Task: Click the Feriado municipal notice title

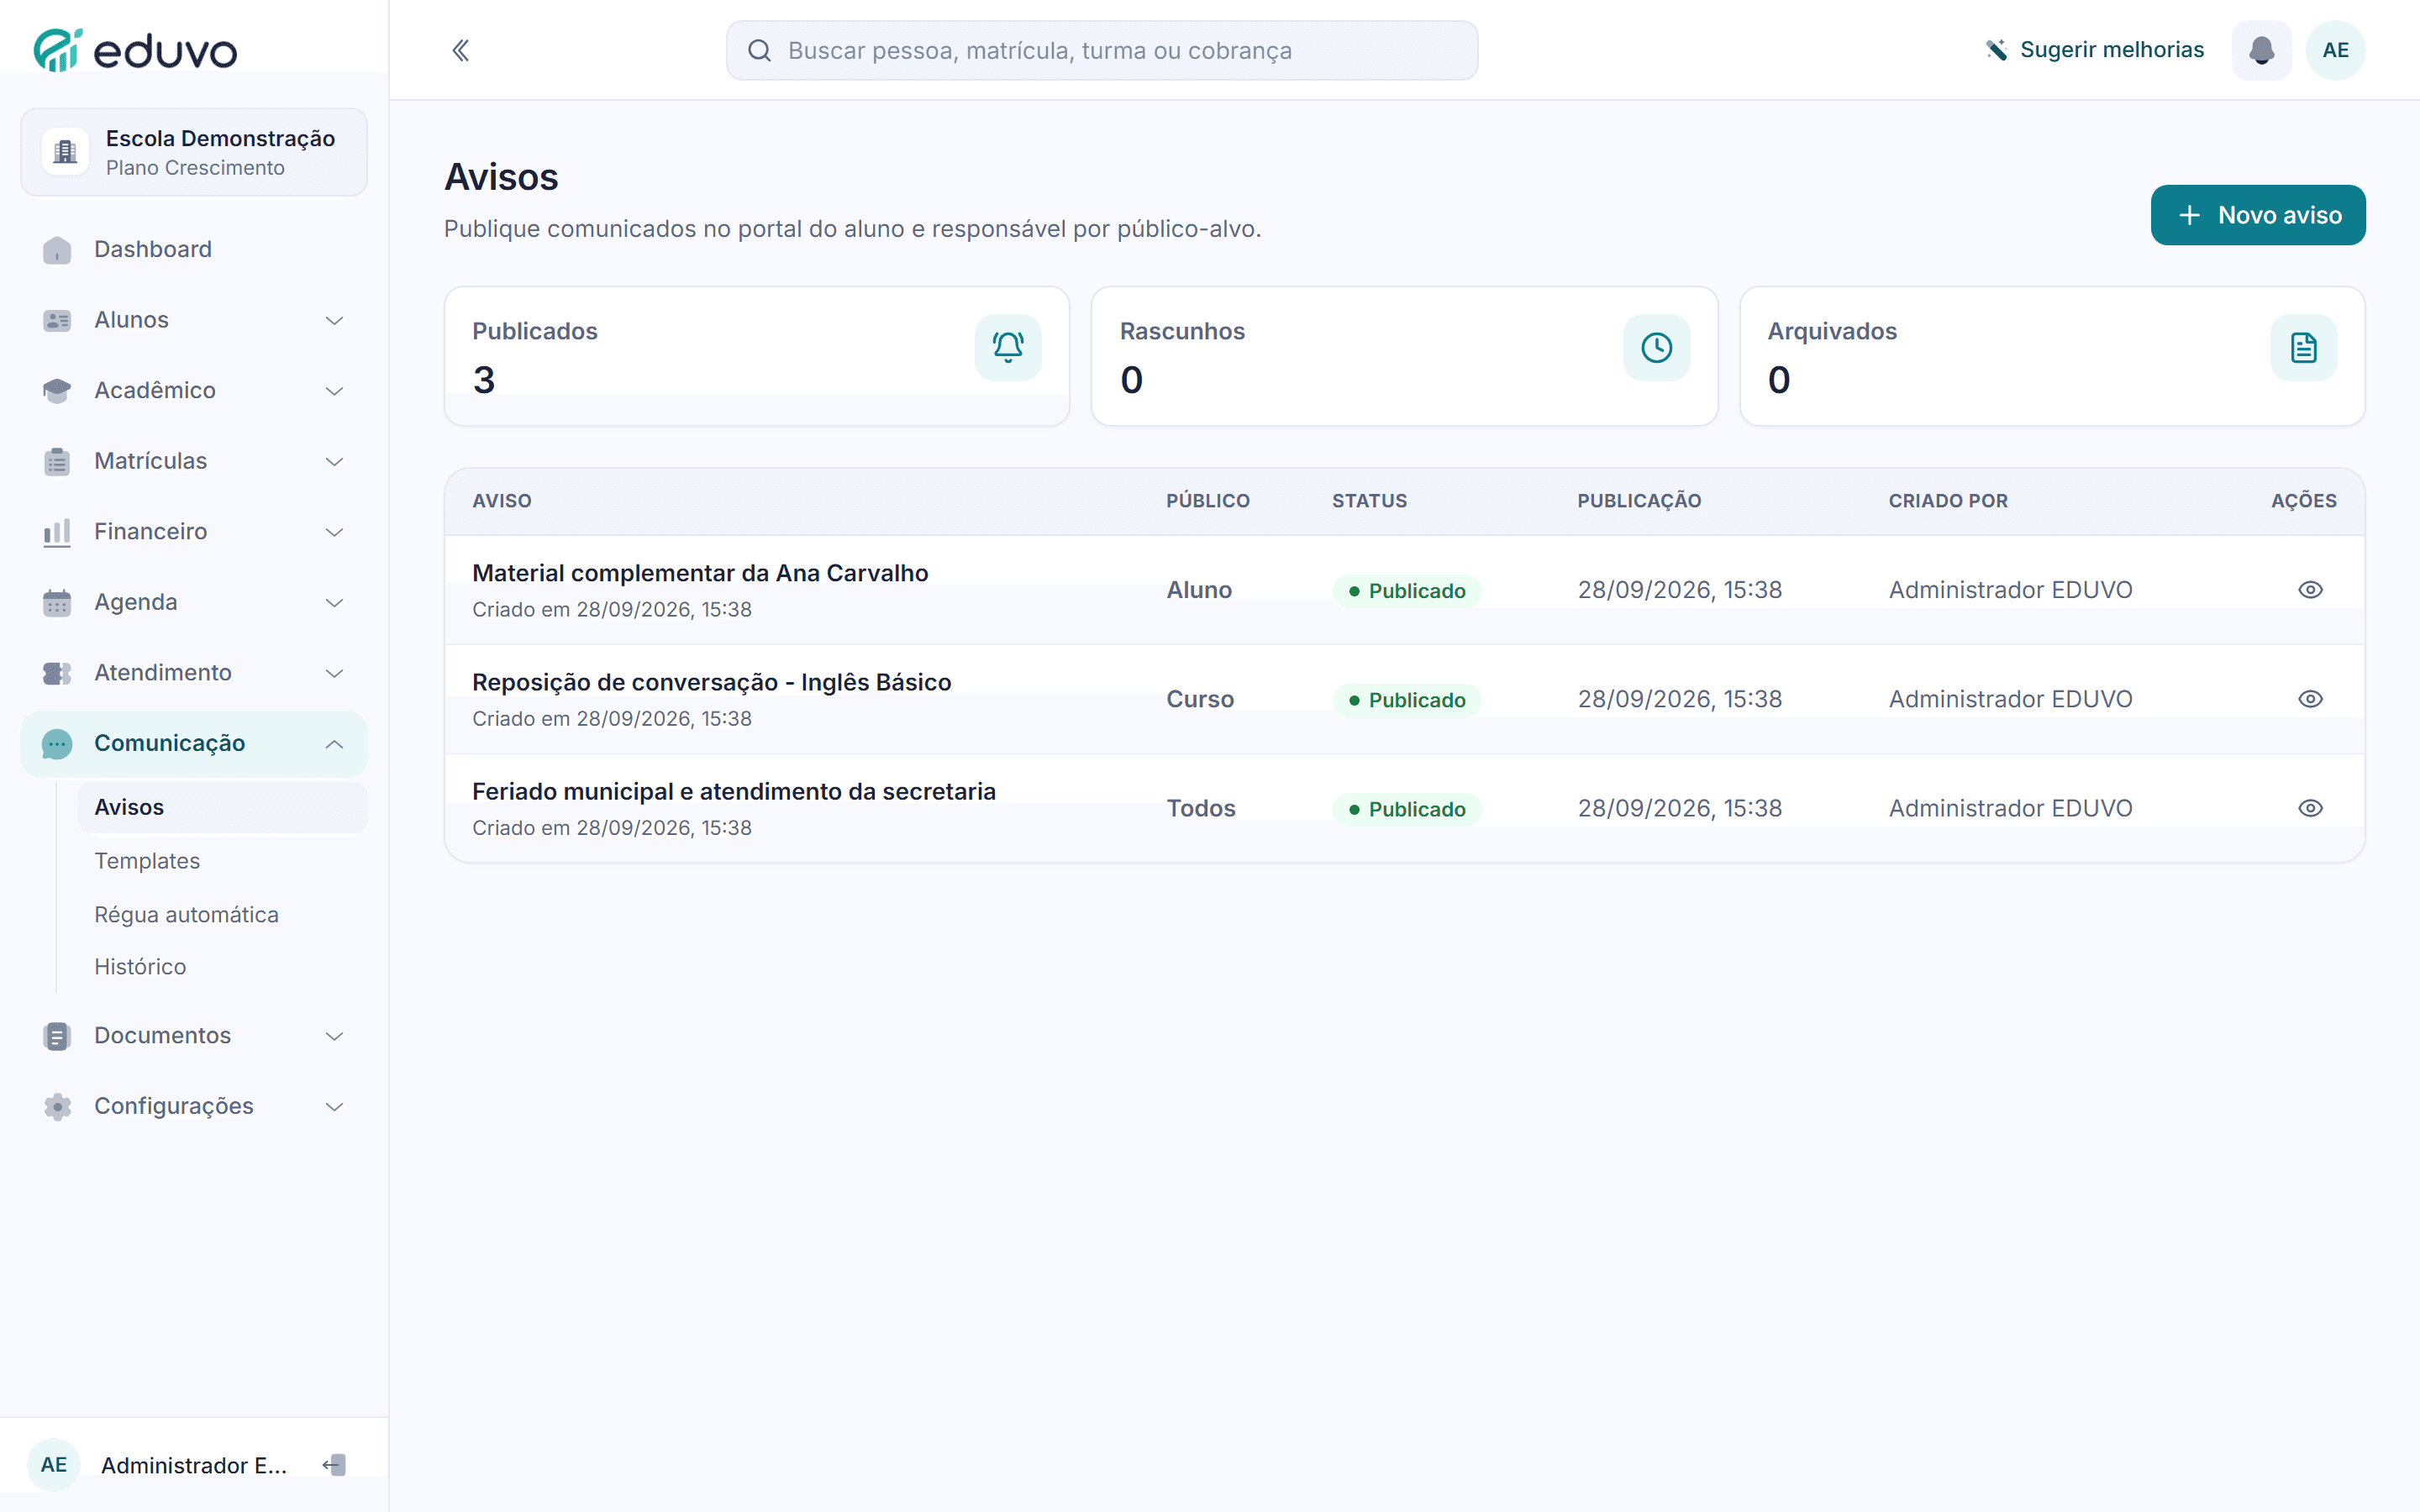Action: coord(733,791)
